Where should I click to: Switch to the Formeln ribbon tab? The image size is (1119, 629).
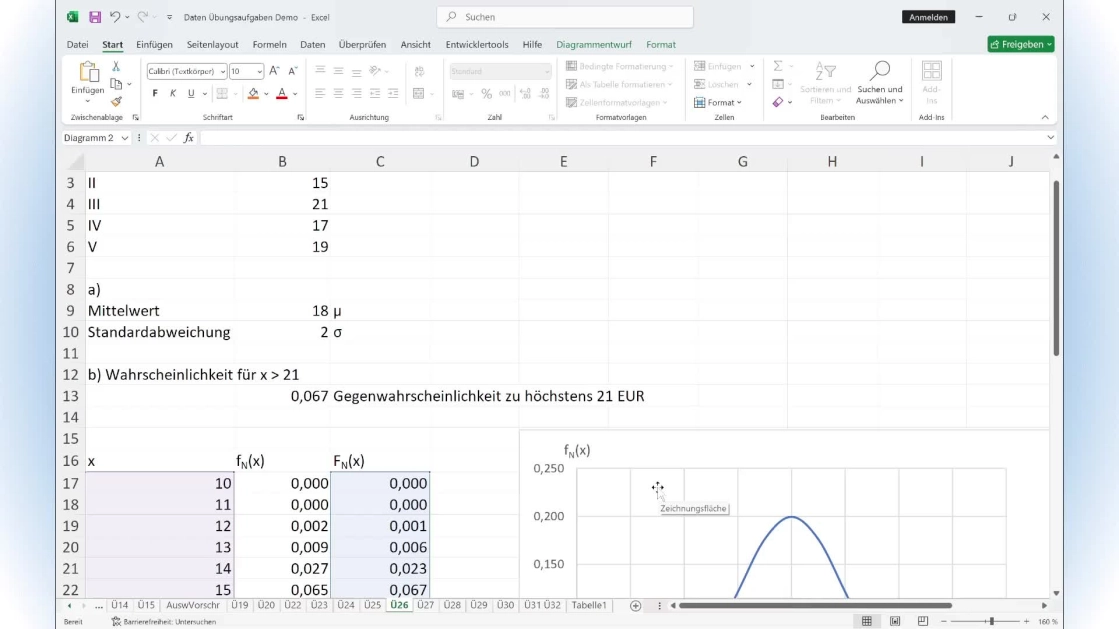(269, 44)
